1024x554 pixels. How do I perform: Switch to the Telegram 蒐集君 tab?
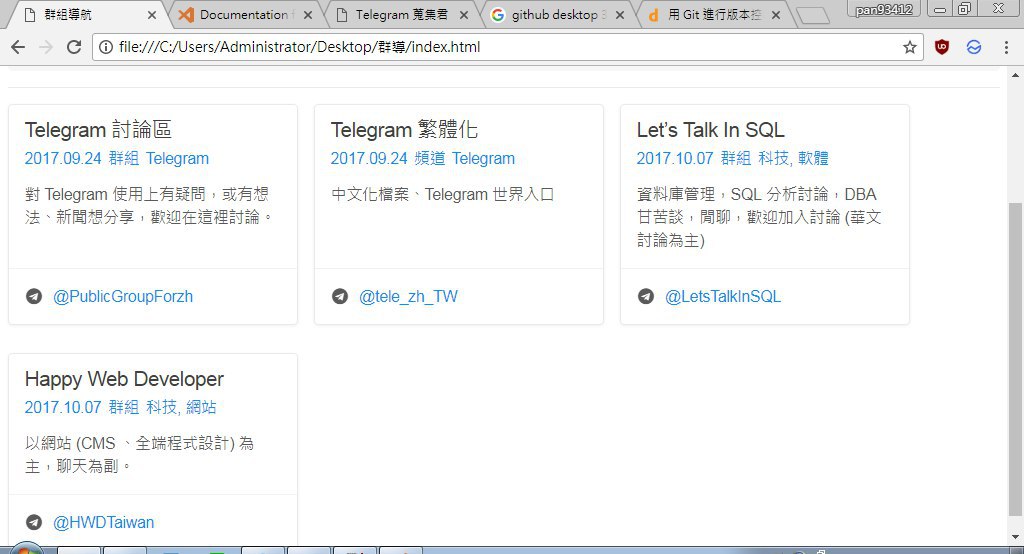(x=400, y=14)
